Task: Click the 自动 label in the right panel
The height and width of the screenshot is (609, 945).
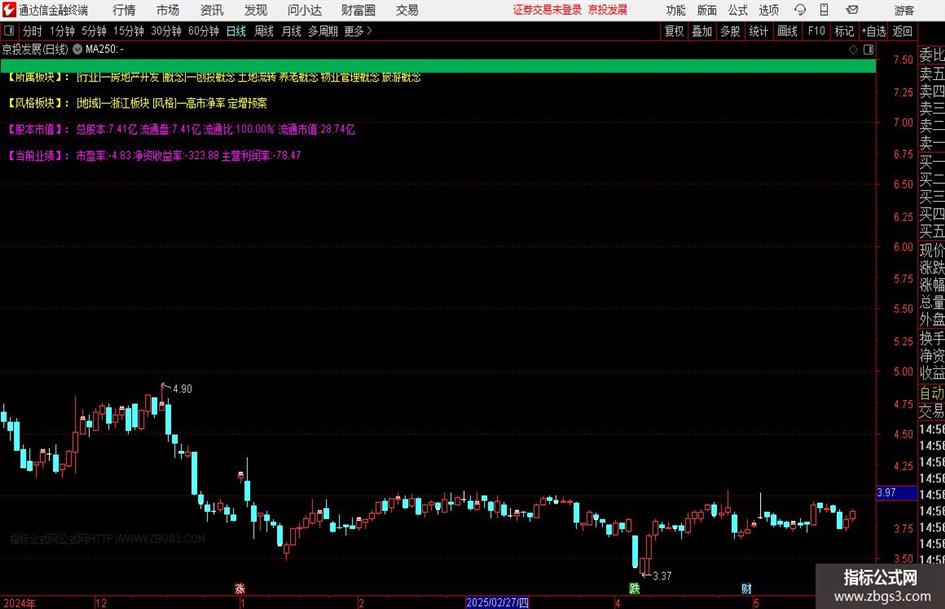Action: 932,393
